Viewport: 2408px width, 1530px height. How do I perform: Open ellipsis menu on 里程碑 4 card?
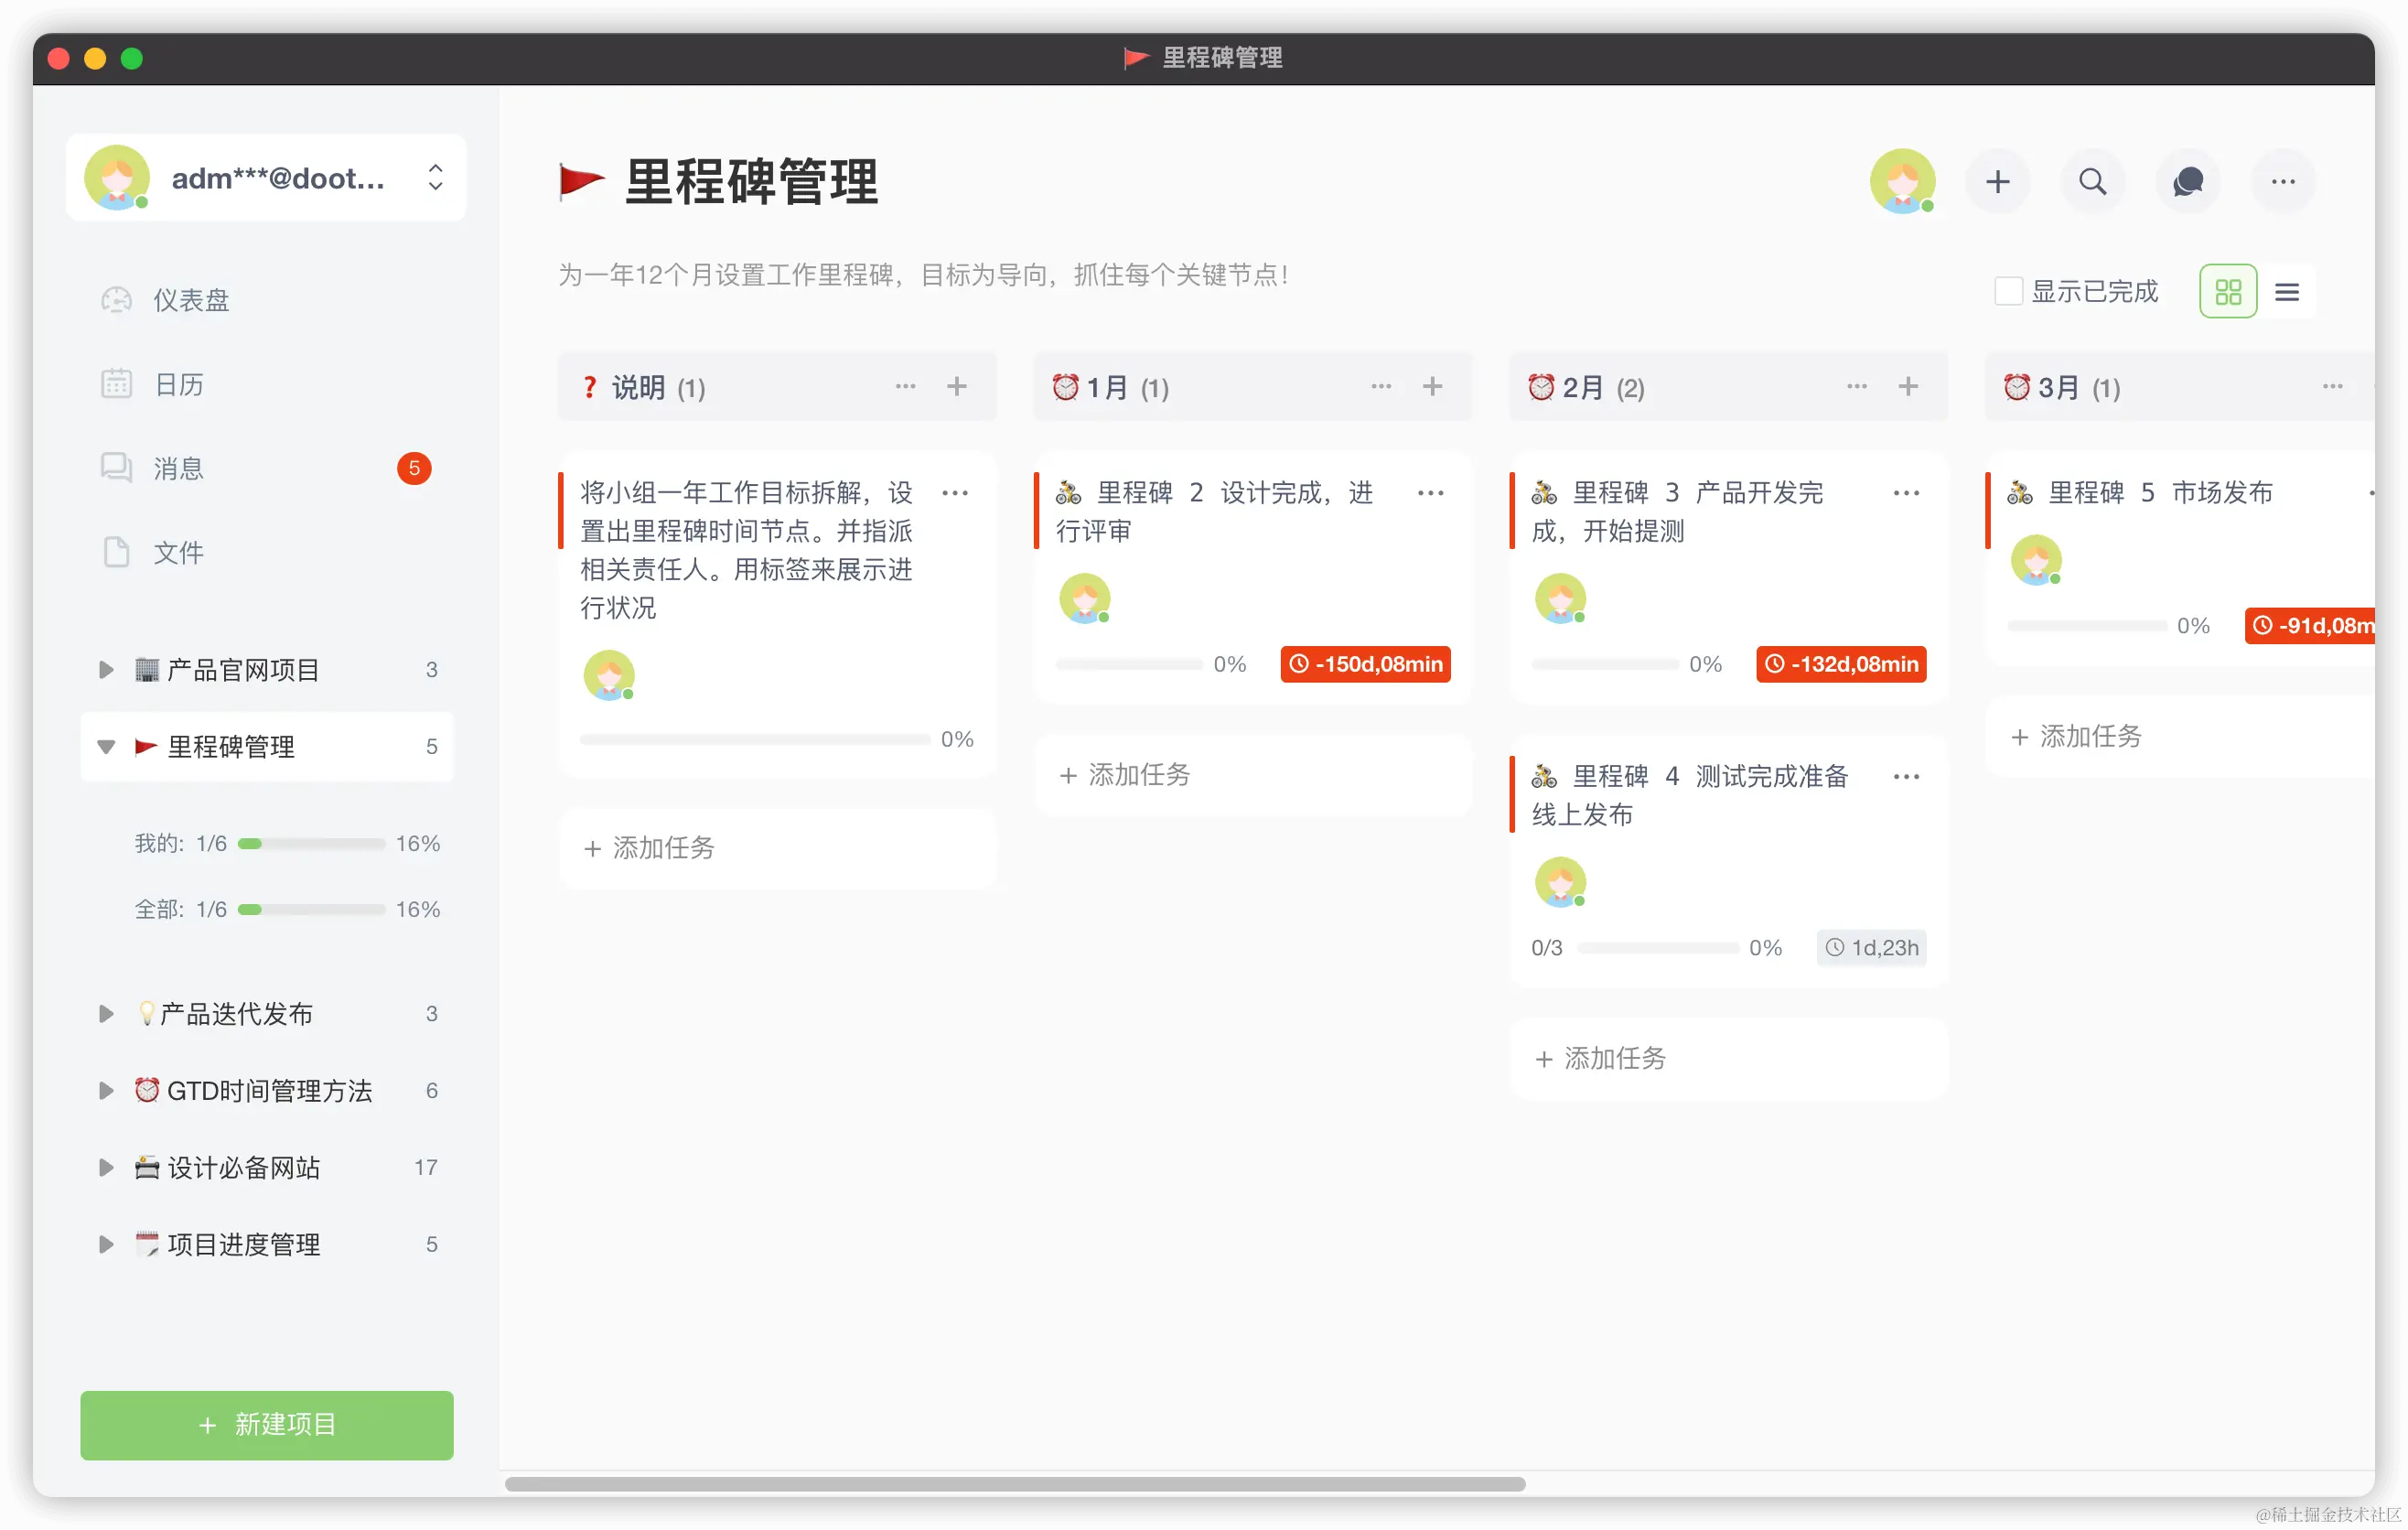point(1906,777)
